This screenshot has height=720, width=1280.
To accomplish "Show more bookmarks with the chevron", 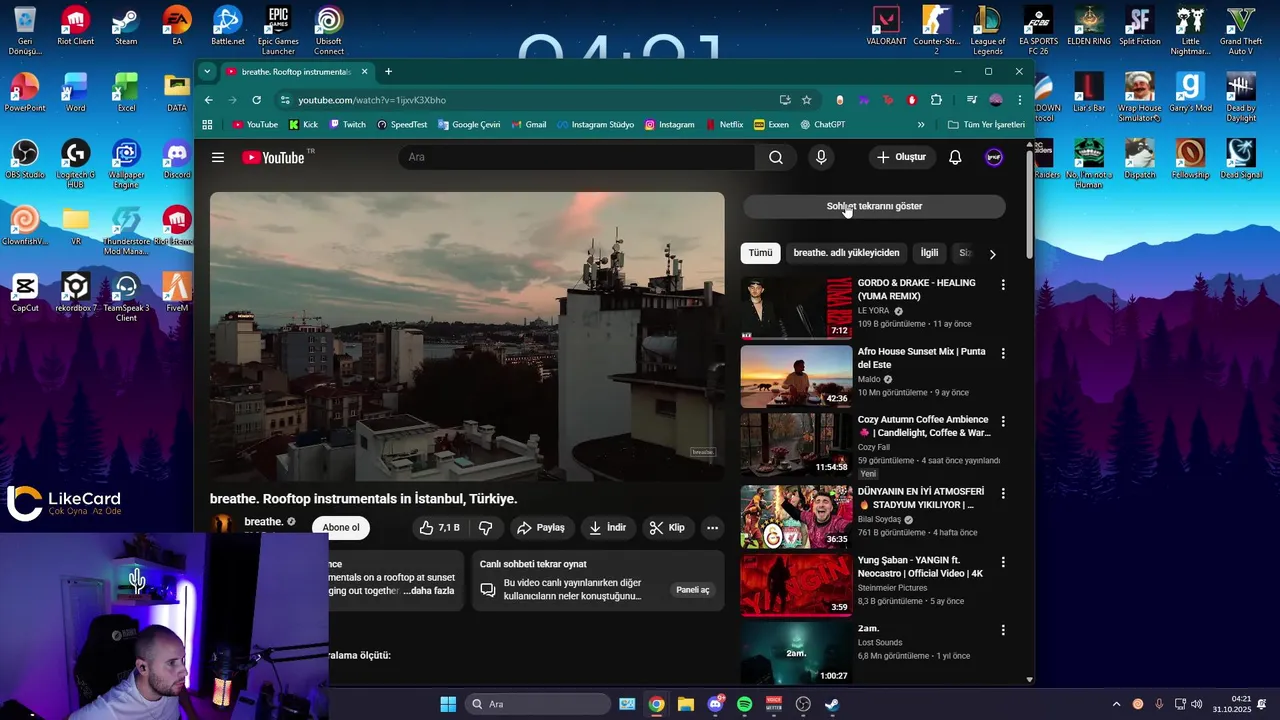I will [921, 125].
